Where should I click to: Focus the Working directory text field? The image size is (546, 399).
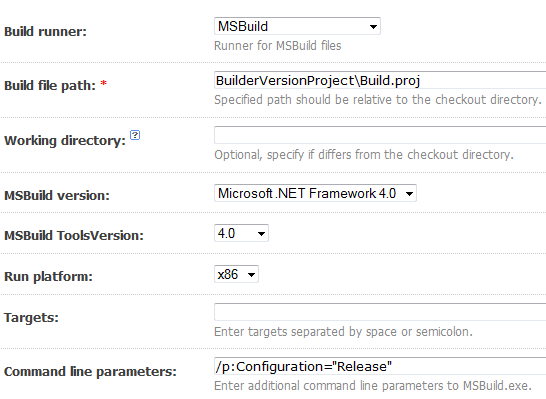pyautogui.click(x=380, y=135)
